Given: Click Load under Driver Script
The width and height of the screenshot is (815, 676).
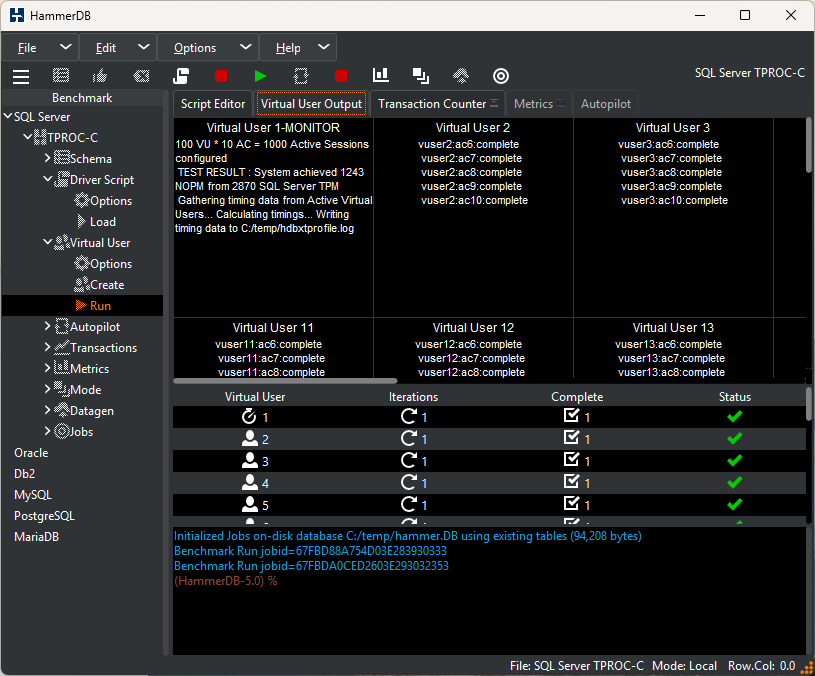Looking at the screenshot, I should 103,222.
